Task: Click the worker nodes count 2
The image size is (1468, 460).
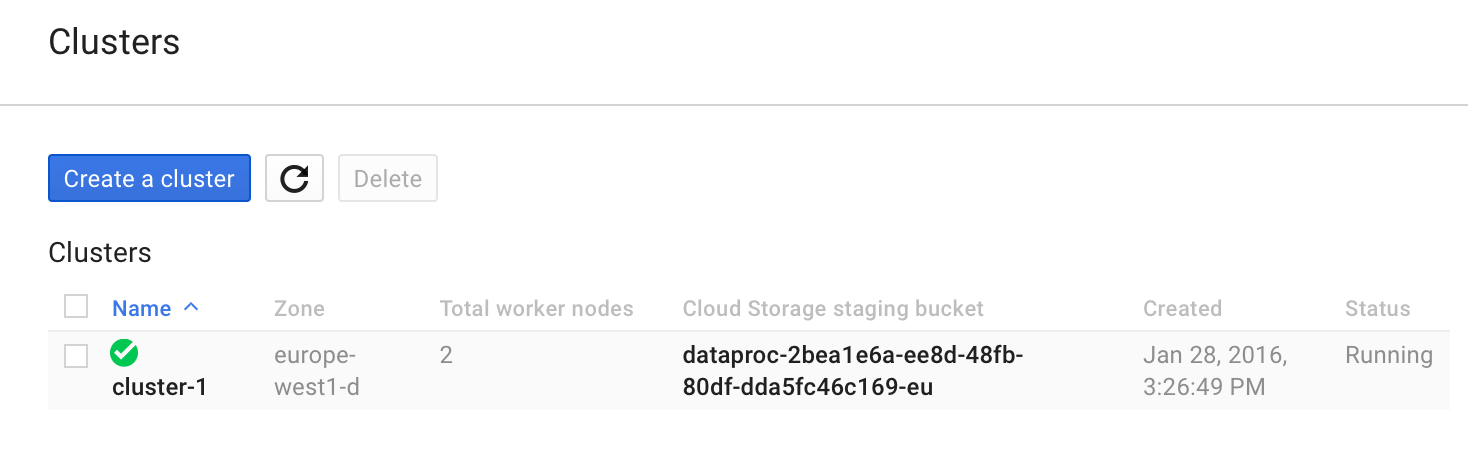Action: tap(446, 355)
